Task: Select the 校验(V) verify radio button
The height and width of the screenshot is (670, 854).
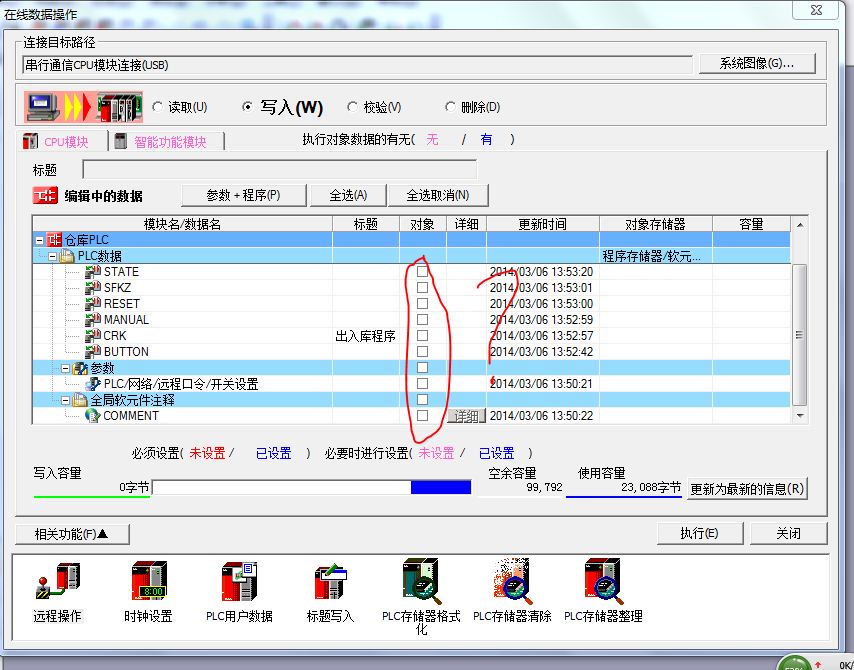Action: [352, 107]
